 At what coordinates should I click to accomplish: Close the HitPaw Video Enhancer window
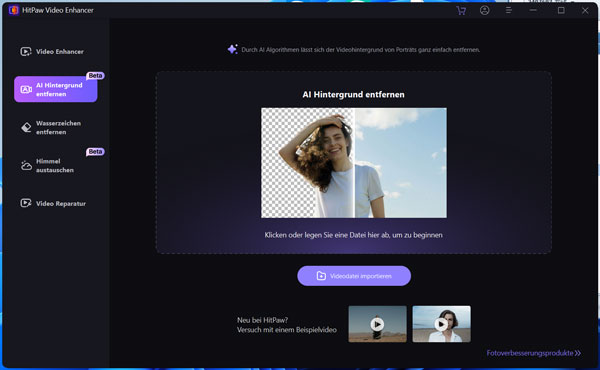[x=585, y=11]
